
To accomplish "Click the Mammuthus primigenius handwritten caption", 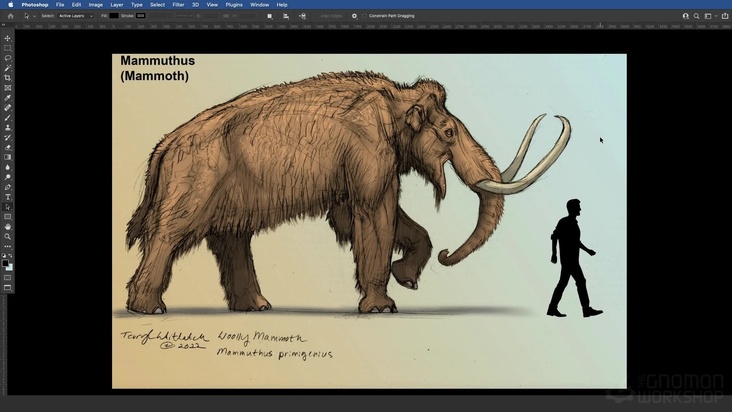I will pyautogui.click(x=274, y=353).
